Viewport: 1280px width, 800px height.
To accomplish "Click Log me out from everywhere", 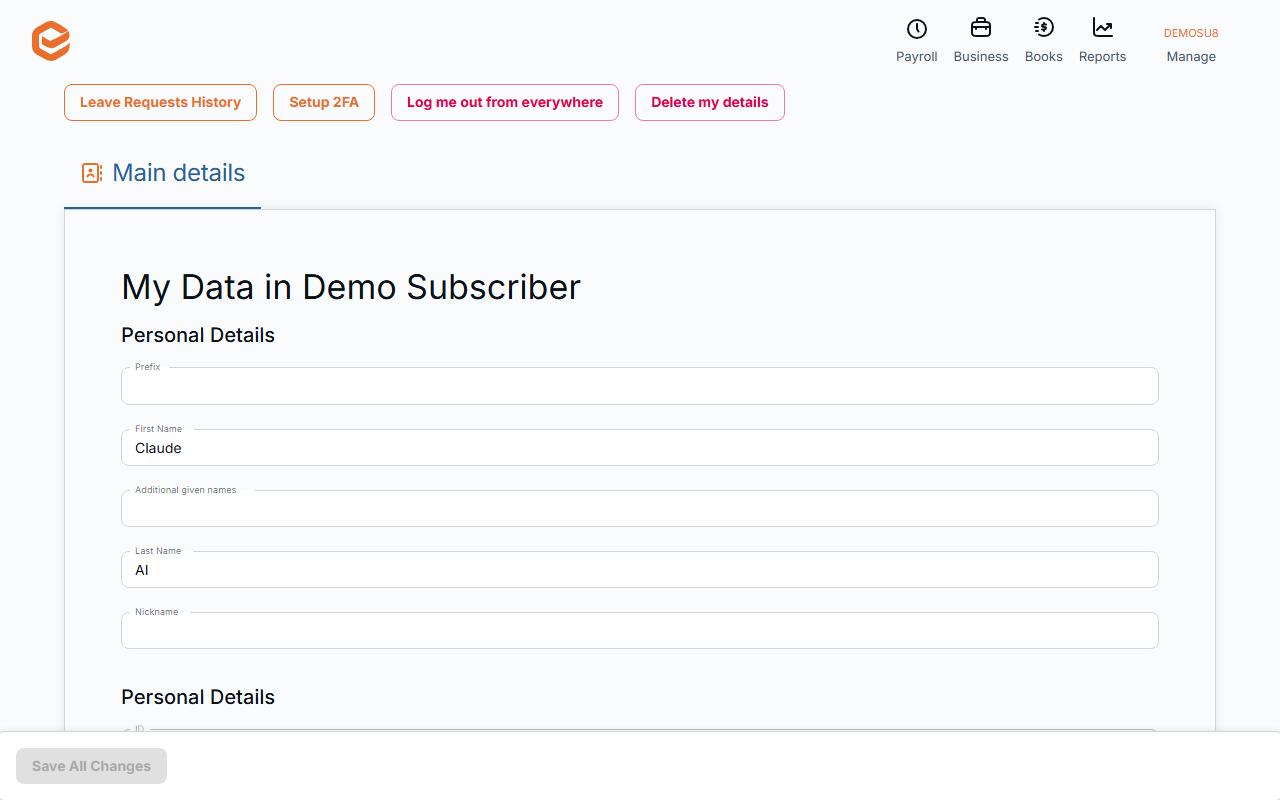I will 505,102.
